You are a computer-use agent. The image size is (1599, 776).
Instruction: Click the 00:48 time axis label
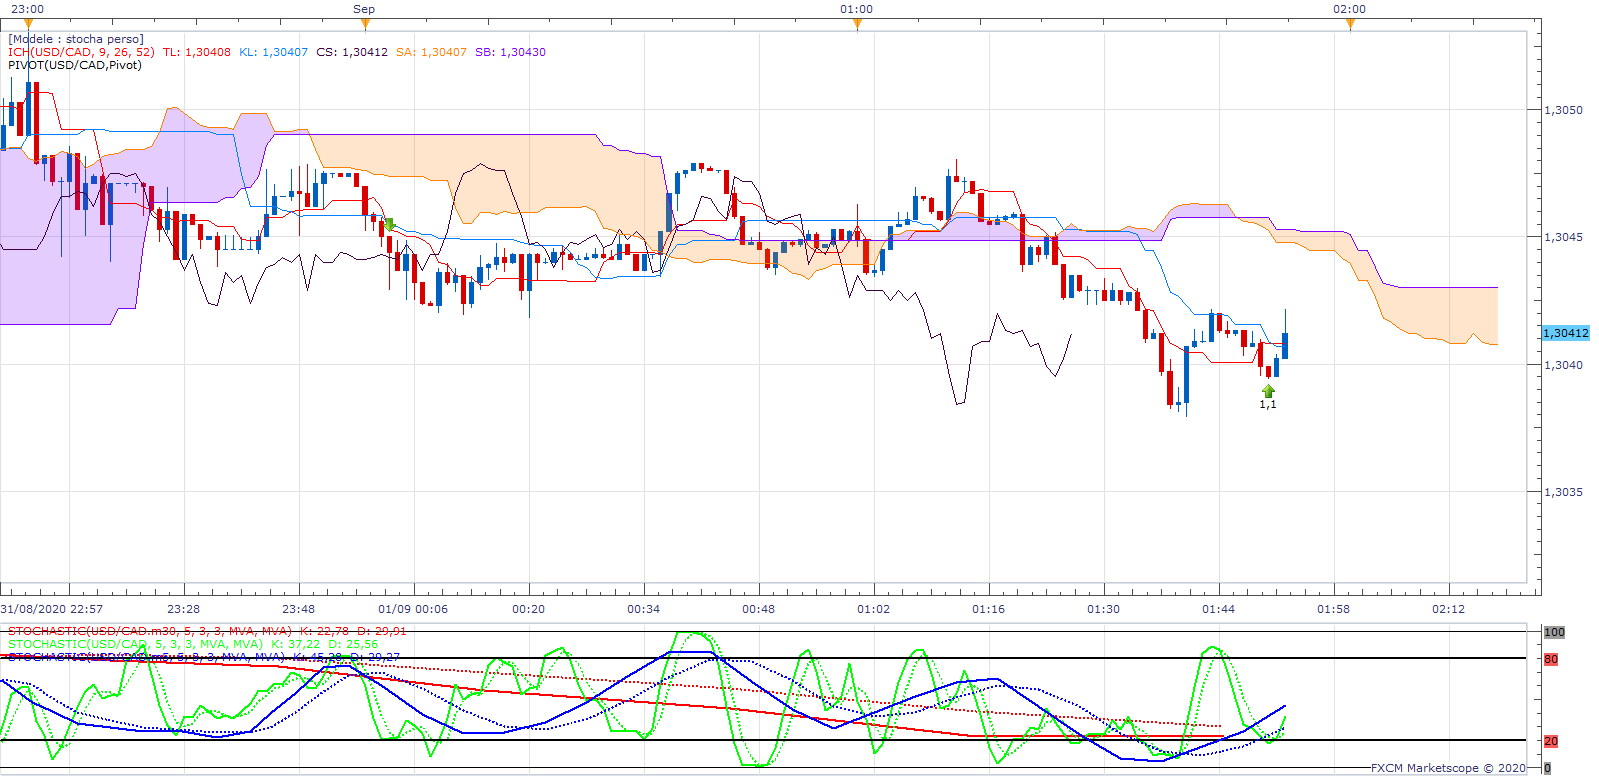(758, 609)
